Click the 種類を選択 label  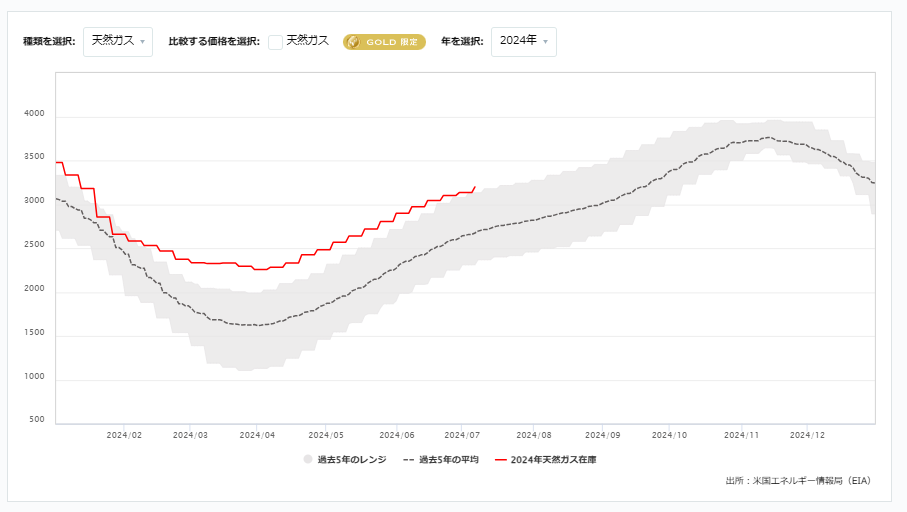pos(49,42)
